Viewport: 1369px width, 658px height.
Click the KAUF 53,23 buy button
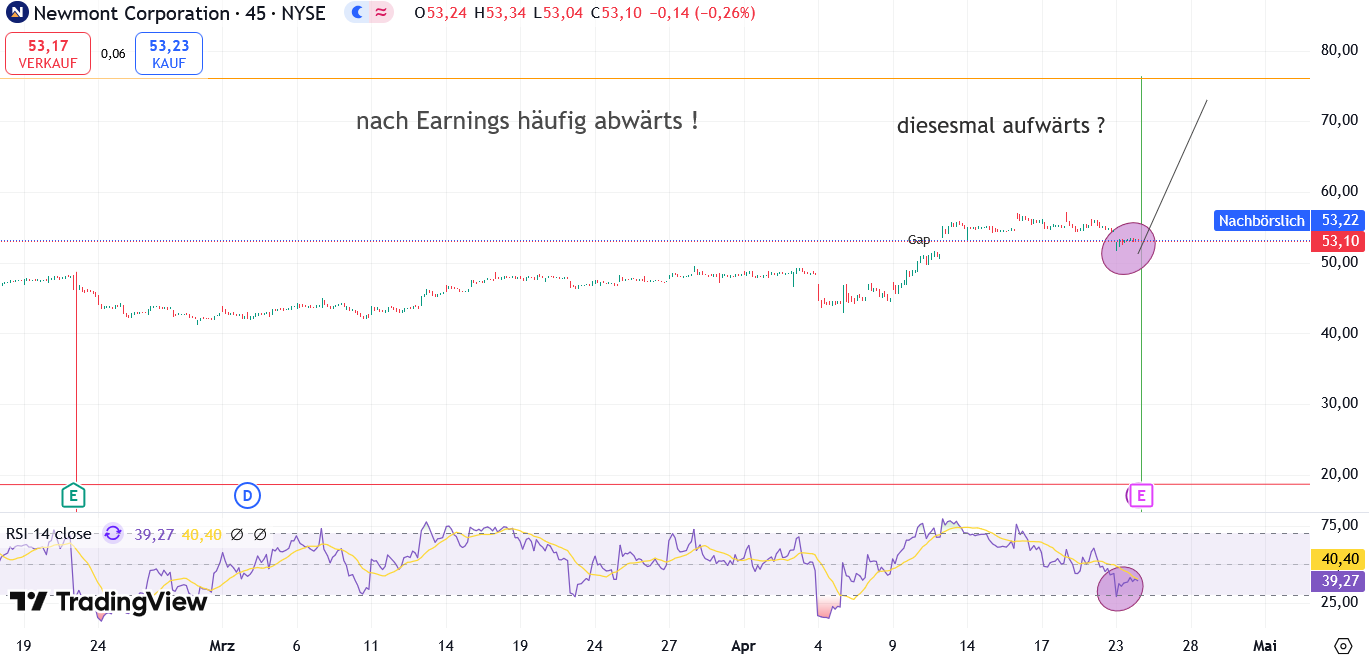pos(168,54)
